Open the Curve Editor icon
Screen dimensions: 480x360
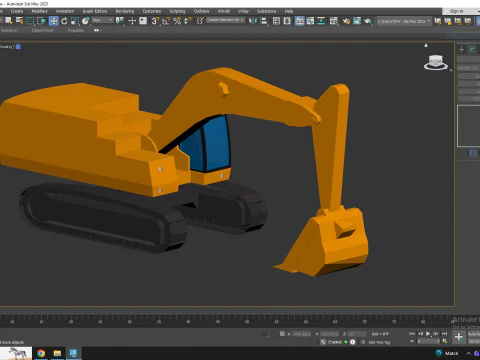point(310,21)
